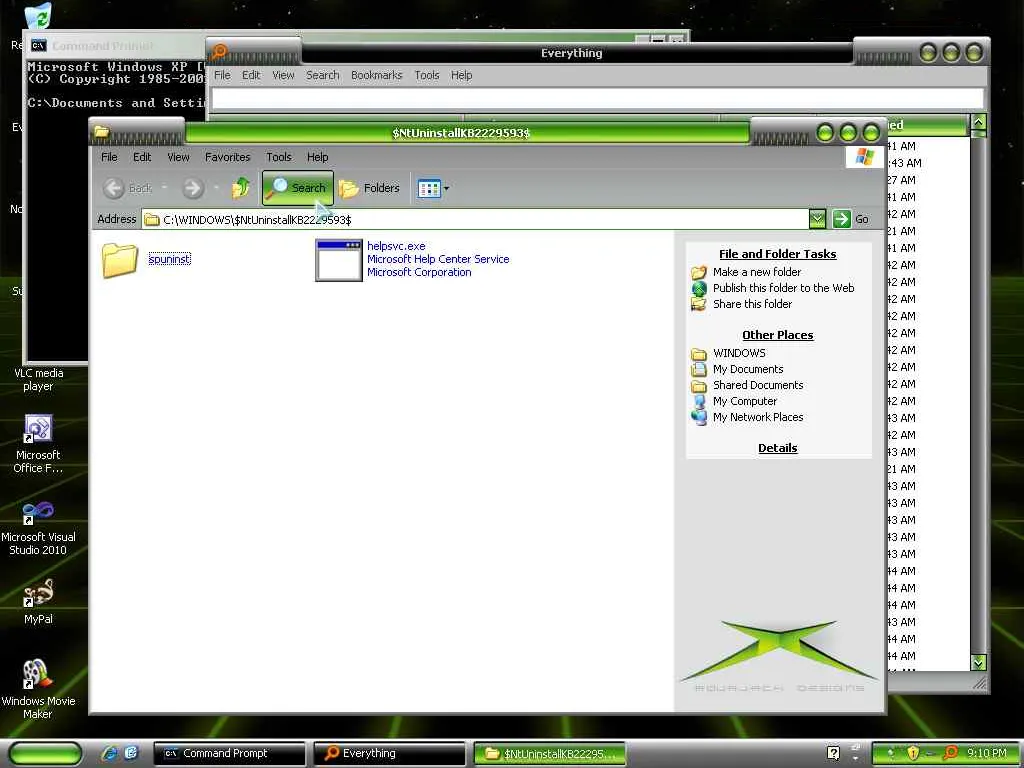Open the Start button
1024x768 pixels.
pos(46,754)
